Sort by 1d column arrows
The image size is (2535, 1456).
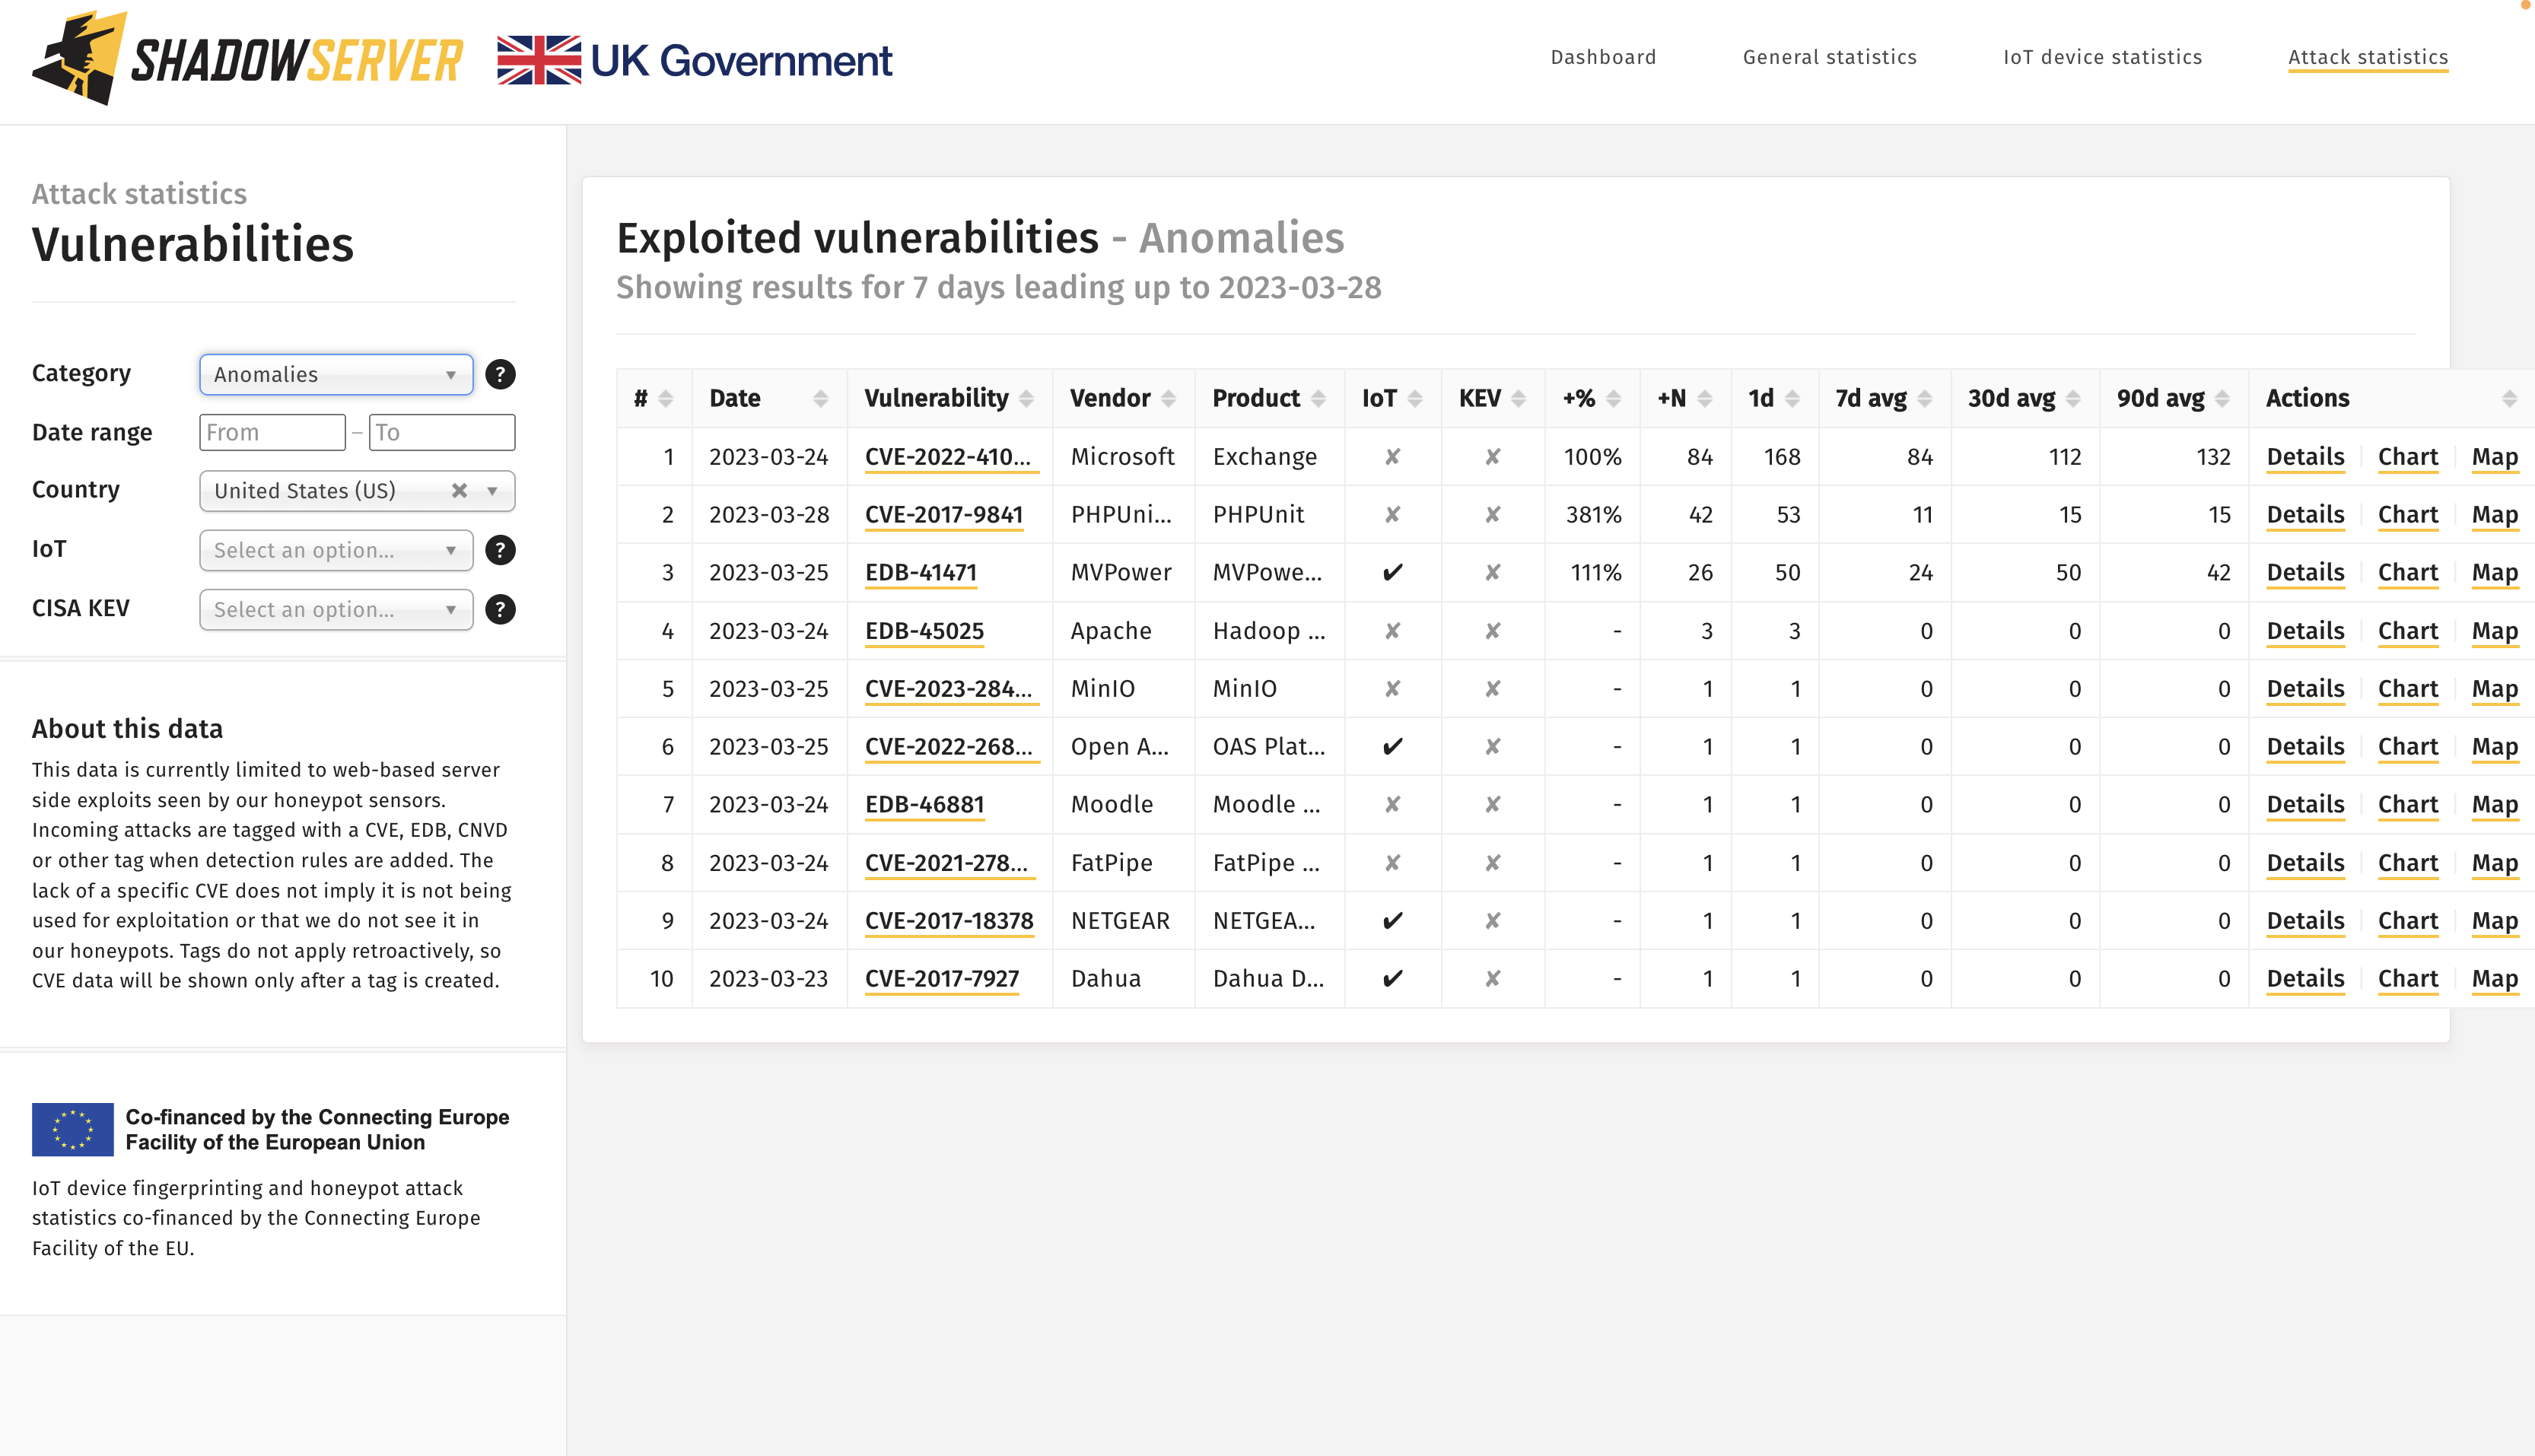[x=1792, y=398]
